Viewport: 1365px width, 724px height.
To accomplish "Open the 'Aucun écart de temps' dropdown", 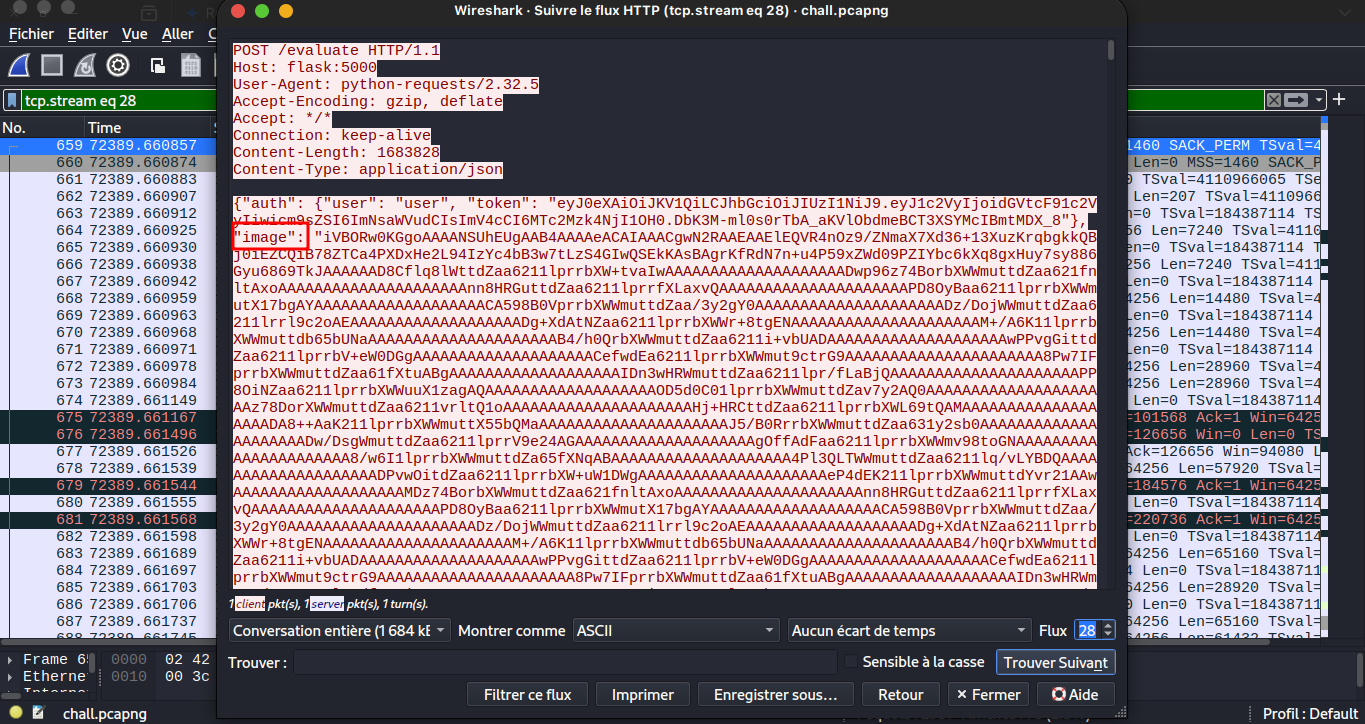I will click(908, 631).
